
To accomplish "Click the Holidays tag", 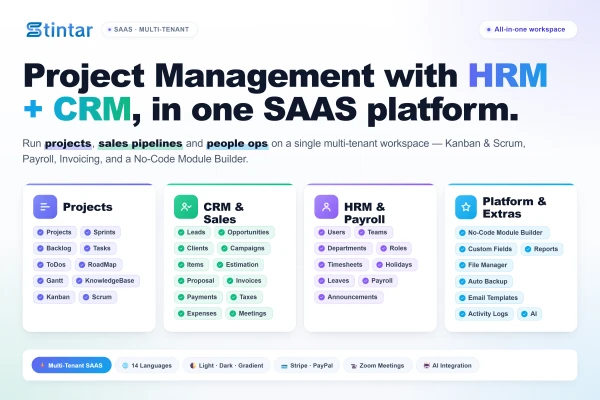I will pyautogui.click(x=395, y=264).
